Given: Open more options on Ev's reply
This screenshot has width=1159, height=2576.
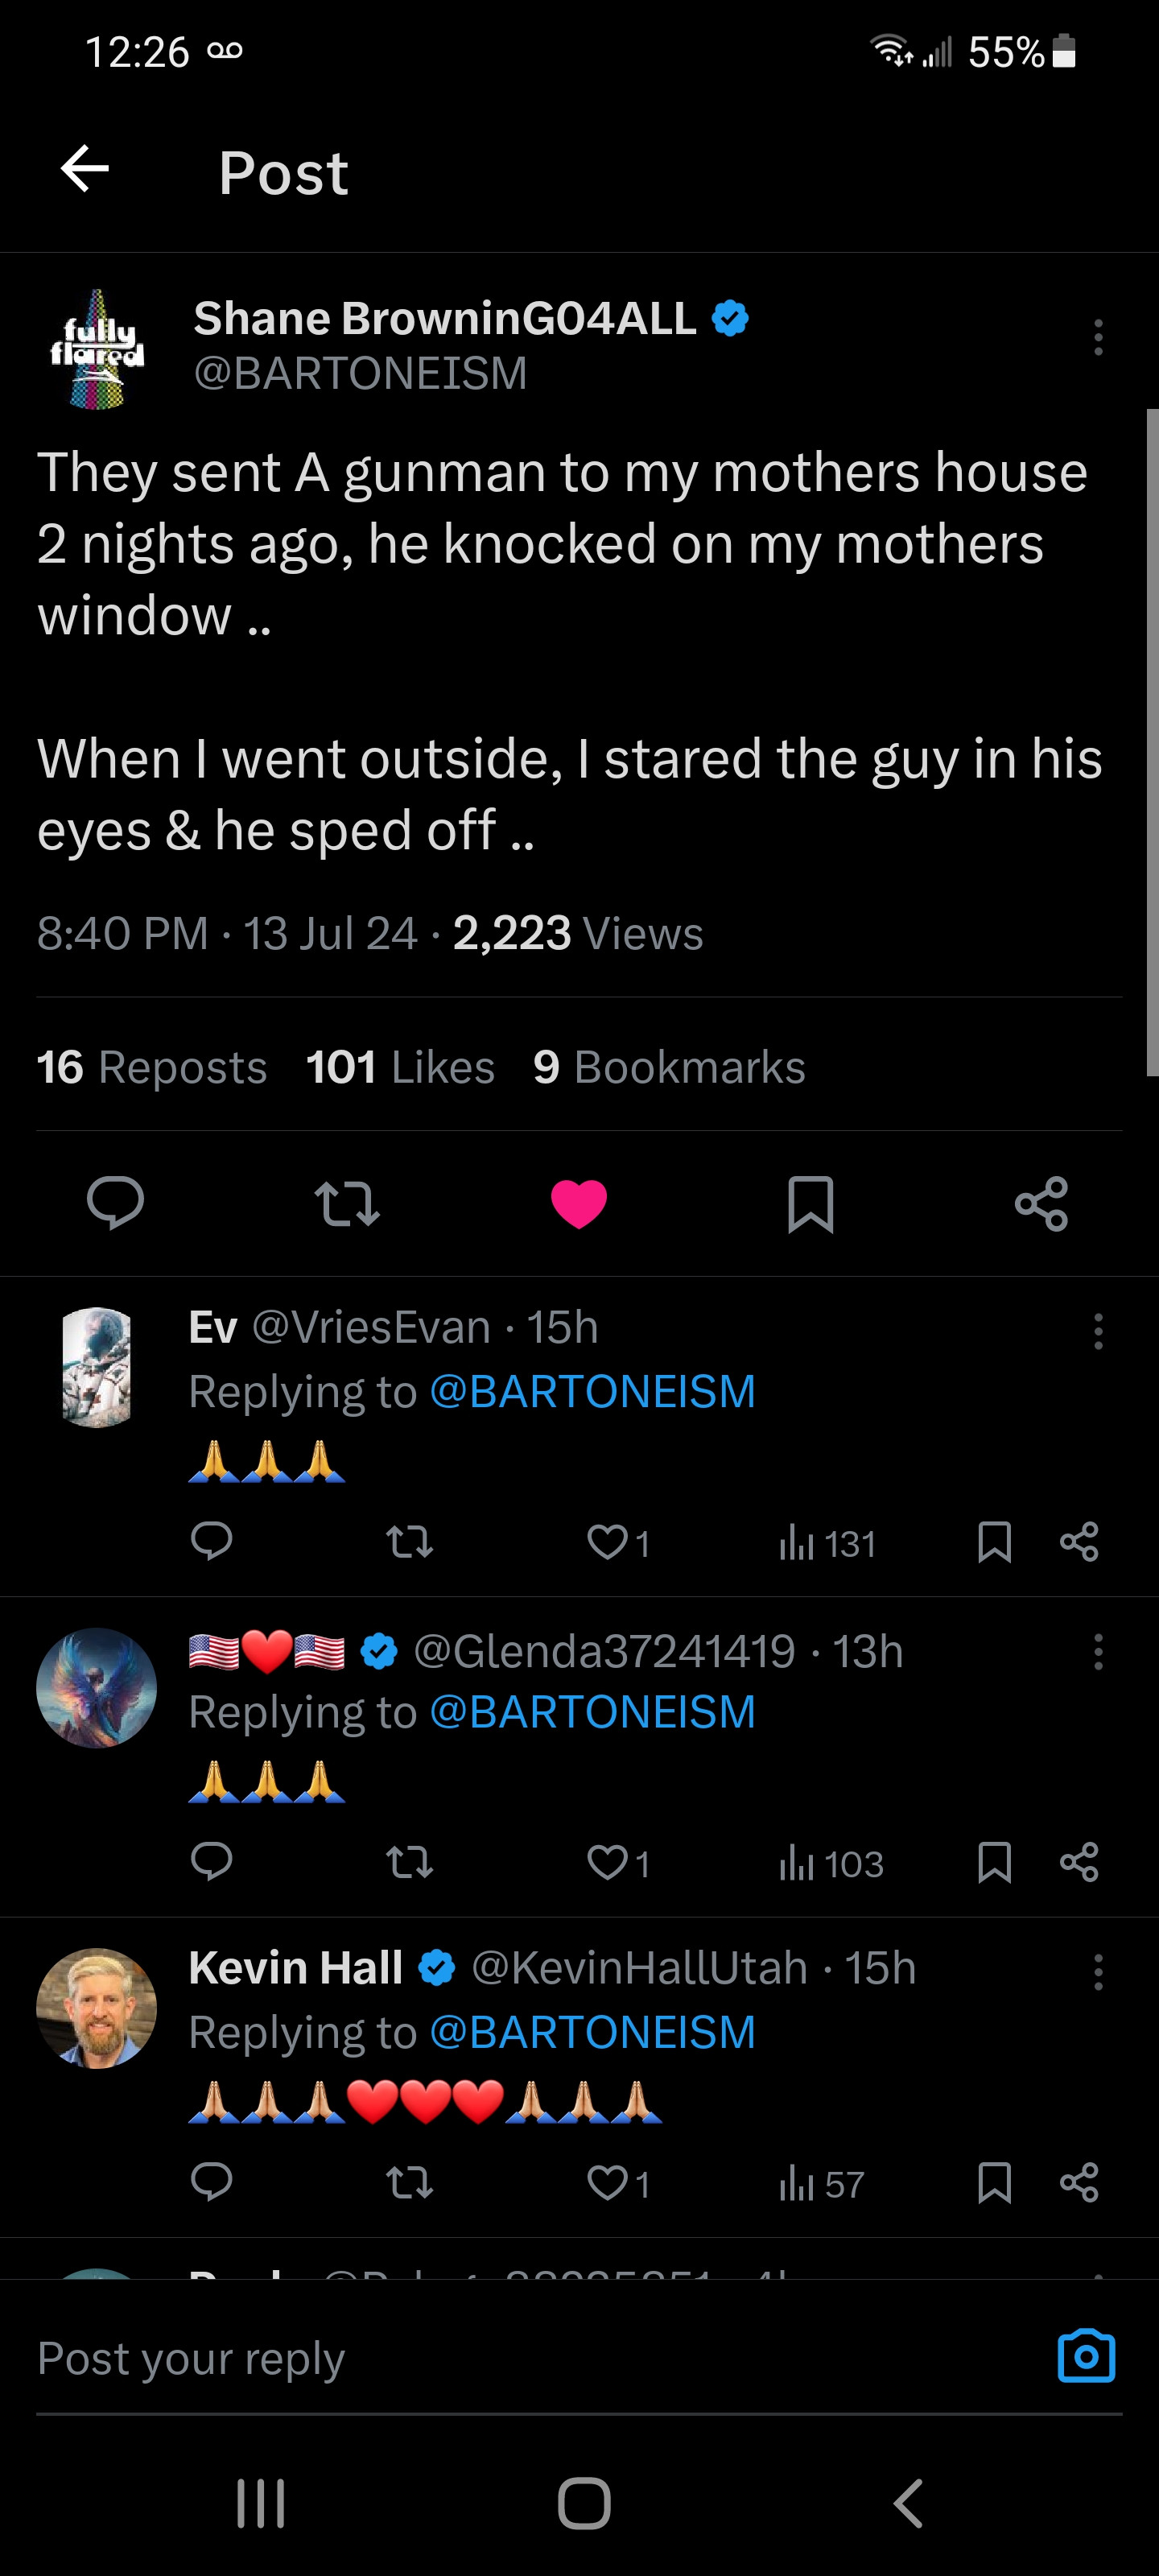Looking at the screenshot, I should pyautogui.click(x=1098, y=1331).
